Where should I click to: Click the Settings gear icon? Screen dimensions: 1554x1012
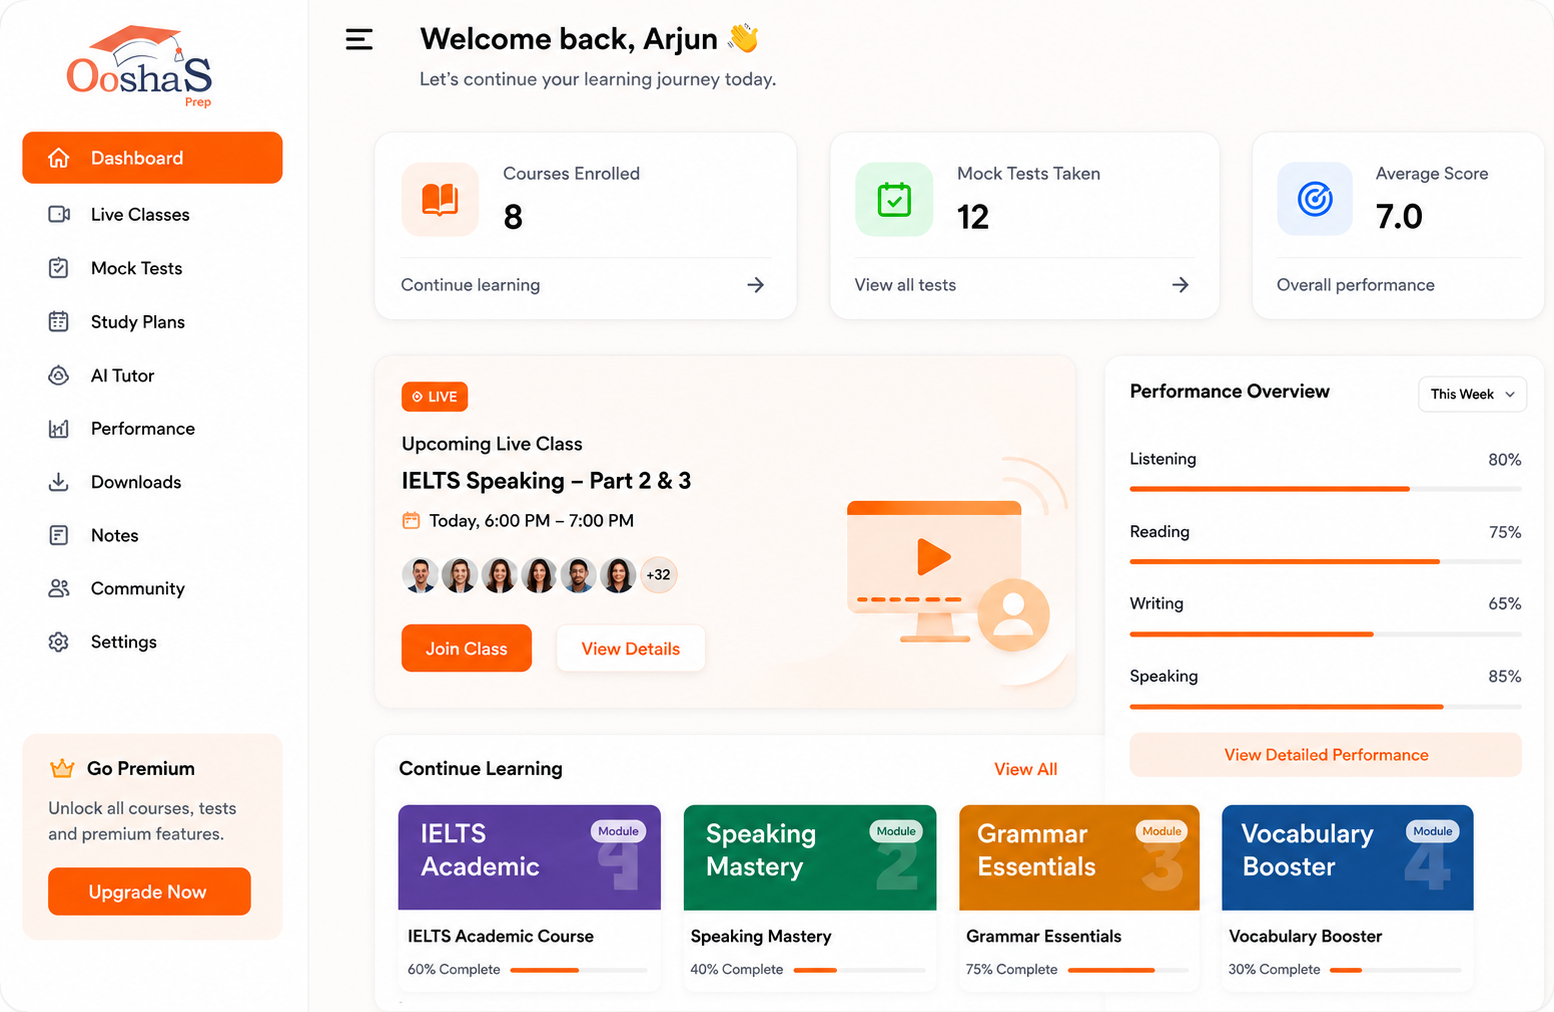pos(59,642)
